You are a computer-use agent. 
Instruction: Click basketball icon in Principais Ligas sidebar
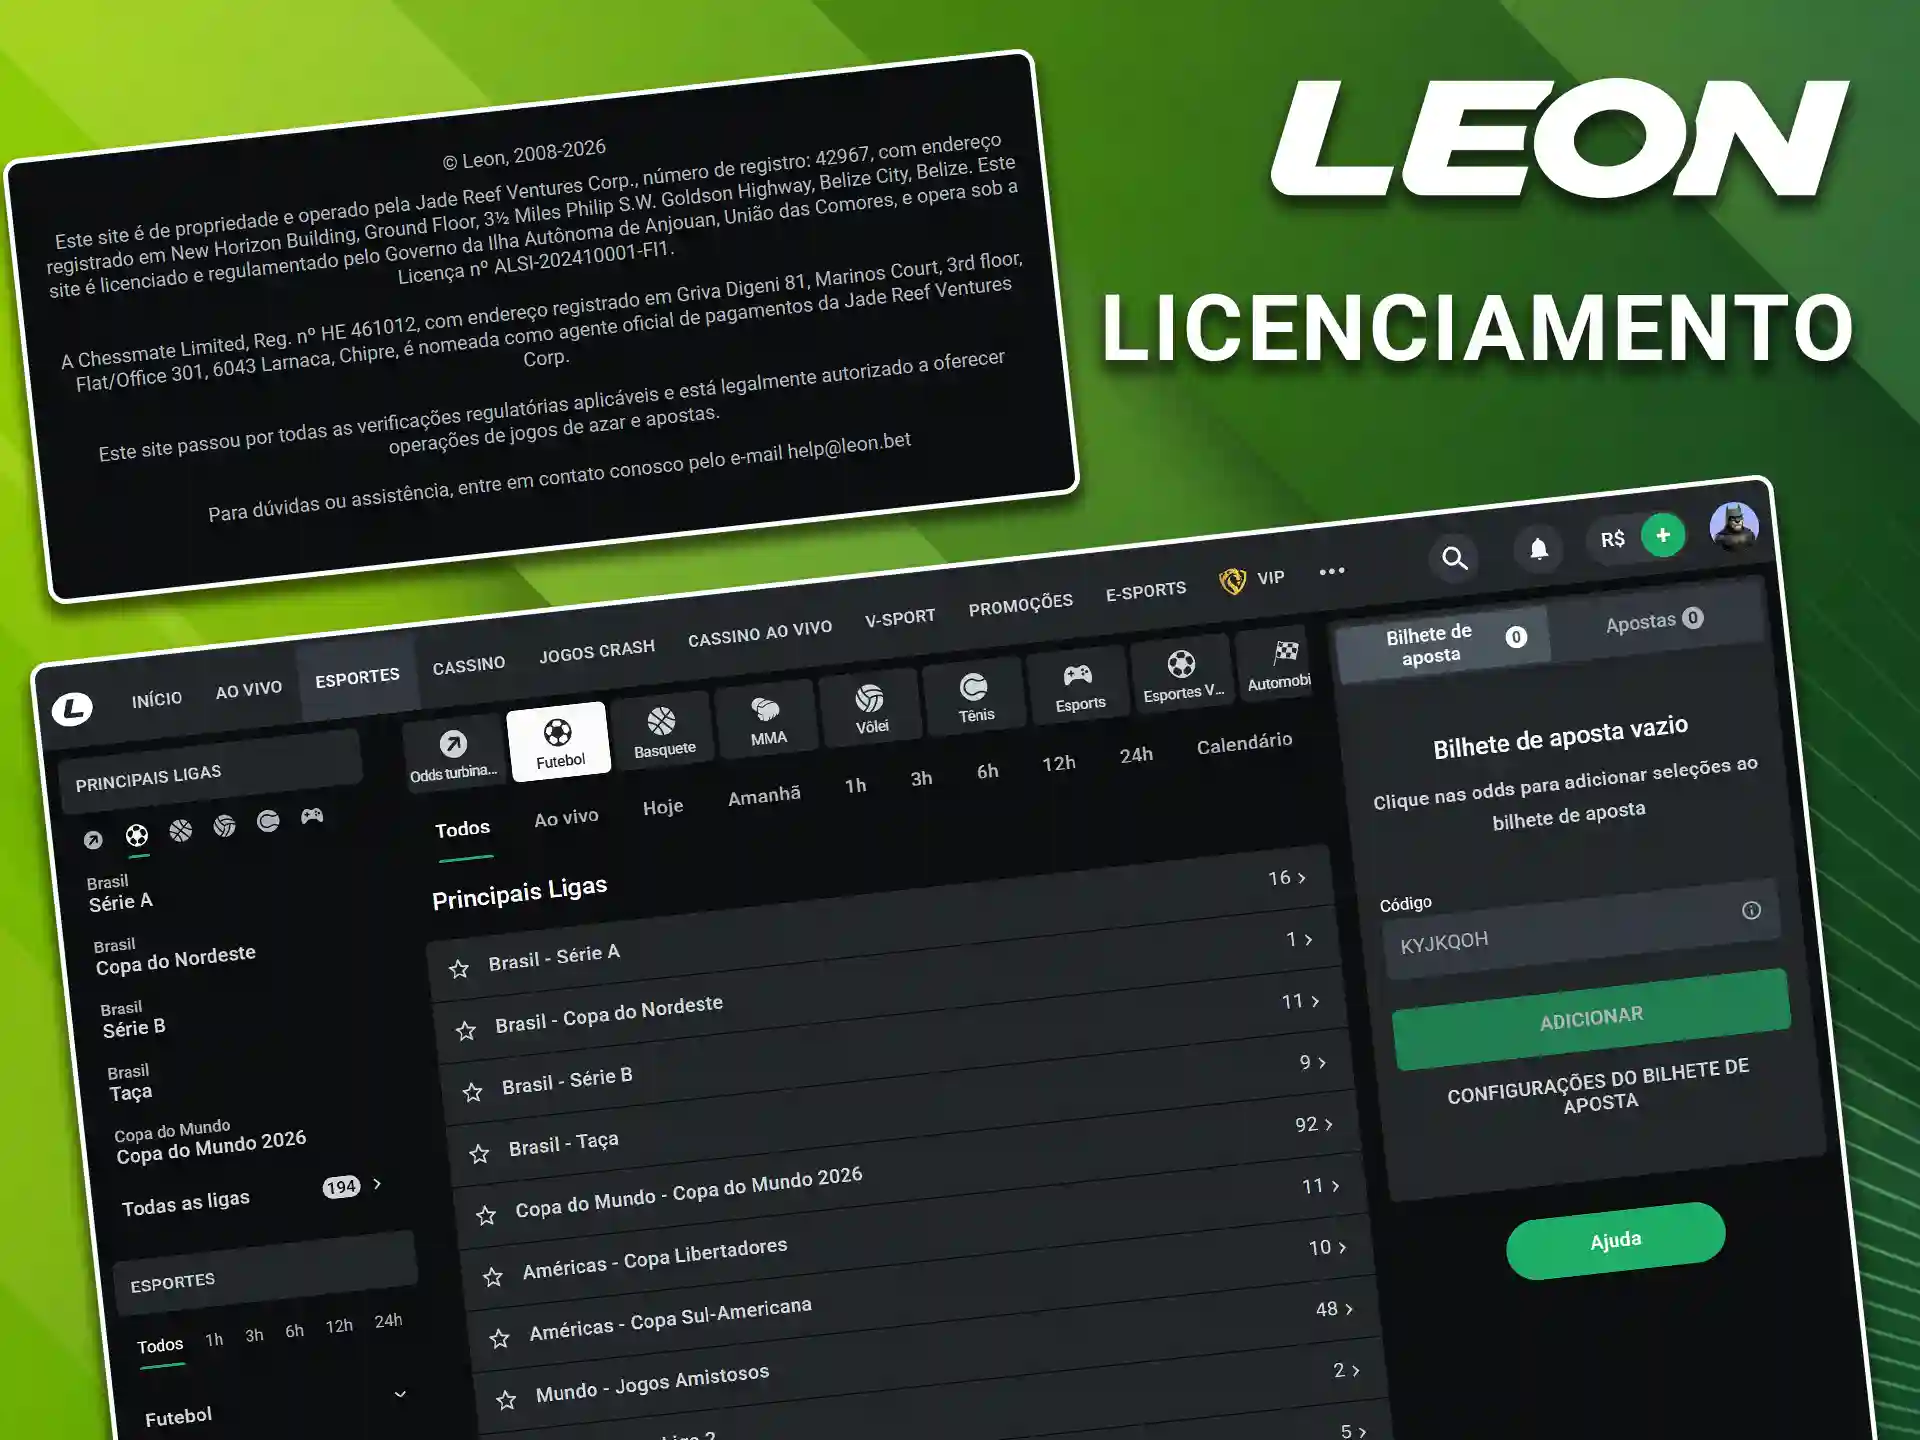(x=181, y=830)
